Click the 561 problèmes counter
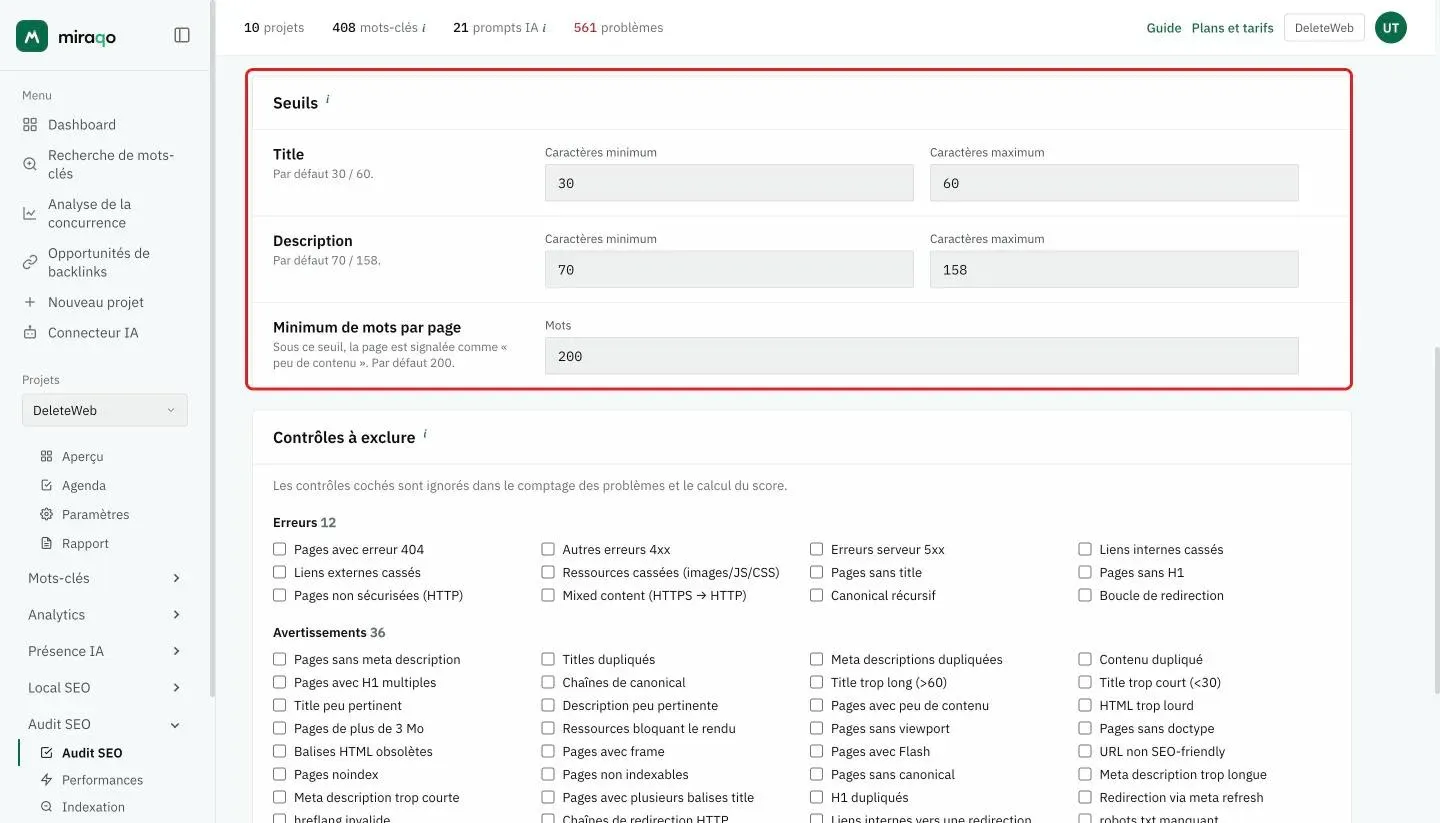 click(x=618, y=27)
